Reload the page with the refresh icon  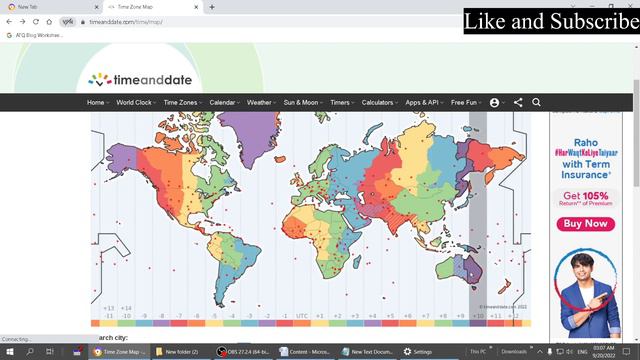[x=36, y=22]
